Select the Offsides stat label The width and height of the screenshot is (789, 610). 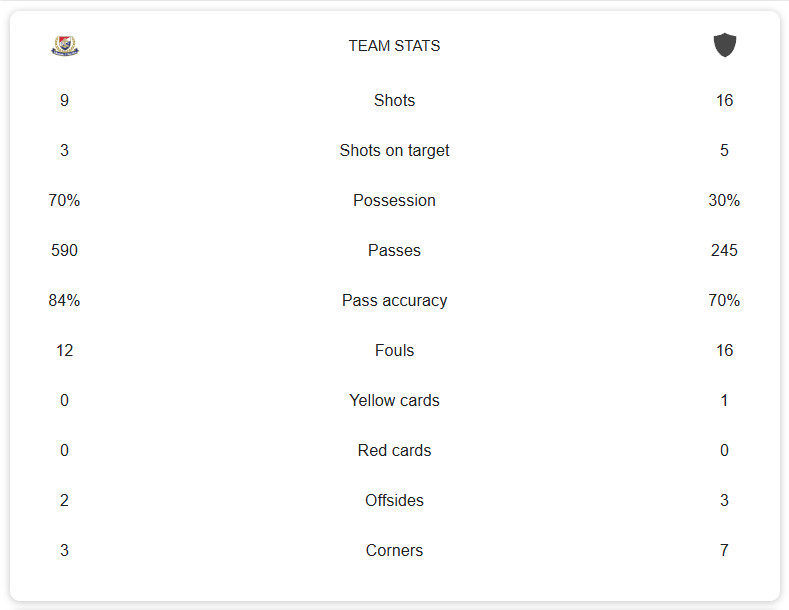394,500
